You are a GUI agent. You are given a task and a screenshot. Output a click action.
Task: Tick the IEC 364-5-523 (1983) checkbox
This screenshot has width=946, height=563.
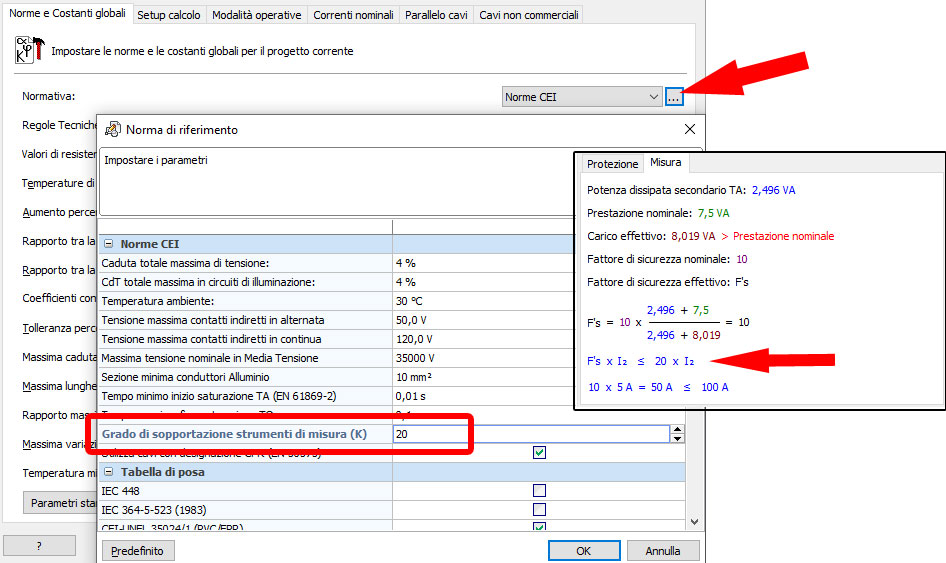click(x=540, y=509)
